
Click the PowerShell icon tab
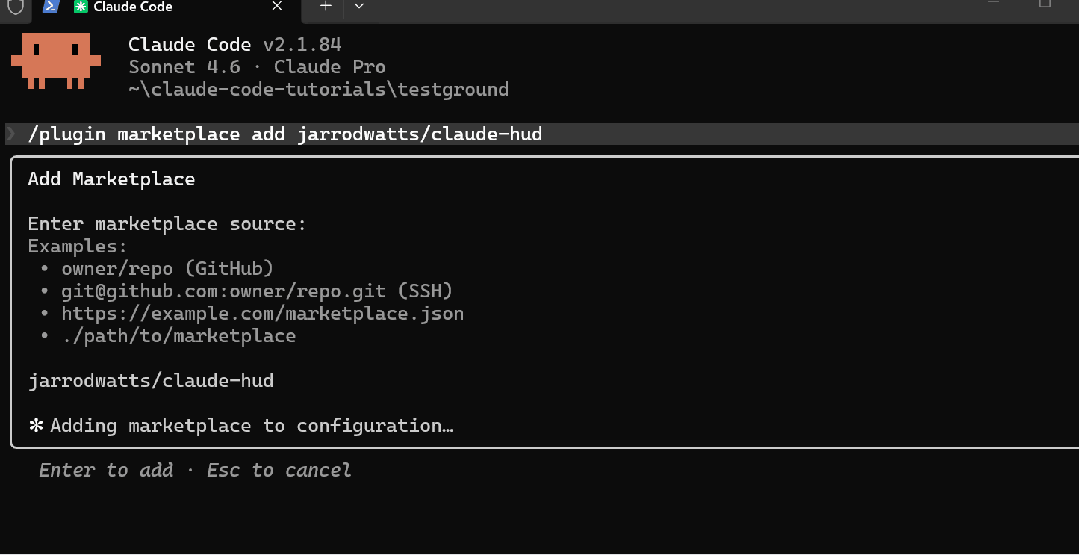(x=50, y=7)
